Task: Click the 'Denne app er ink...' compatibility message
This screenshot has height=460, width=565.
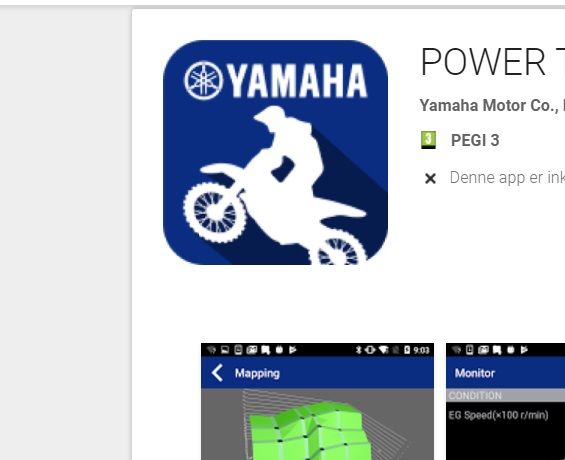Action: (507, 178)
